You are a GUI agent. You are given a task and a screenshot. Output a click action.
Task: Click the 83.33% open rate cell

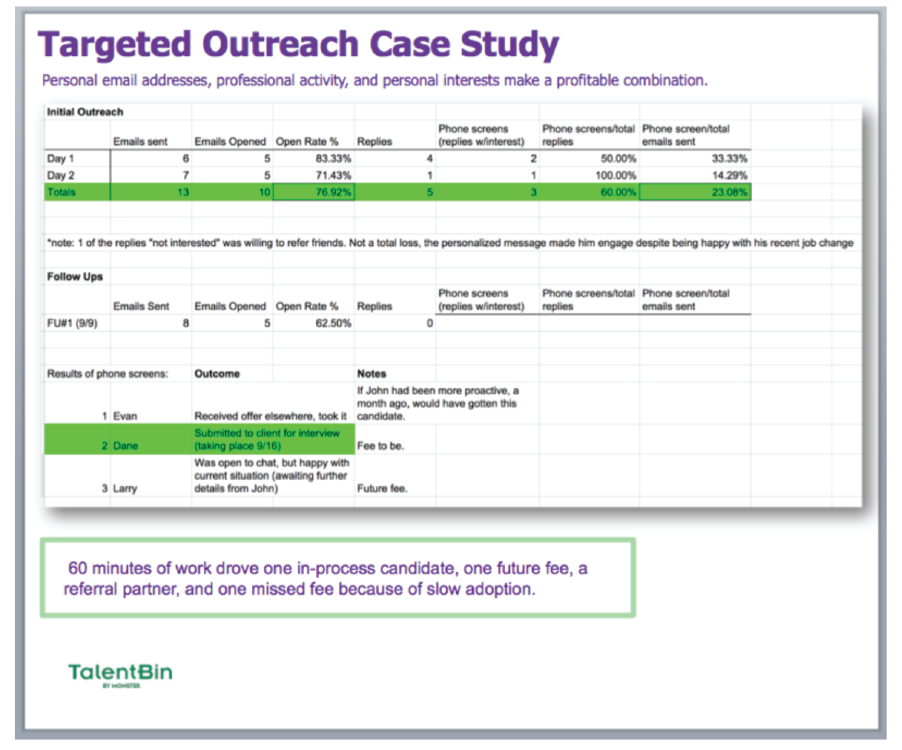313,158
